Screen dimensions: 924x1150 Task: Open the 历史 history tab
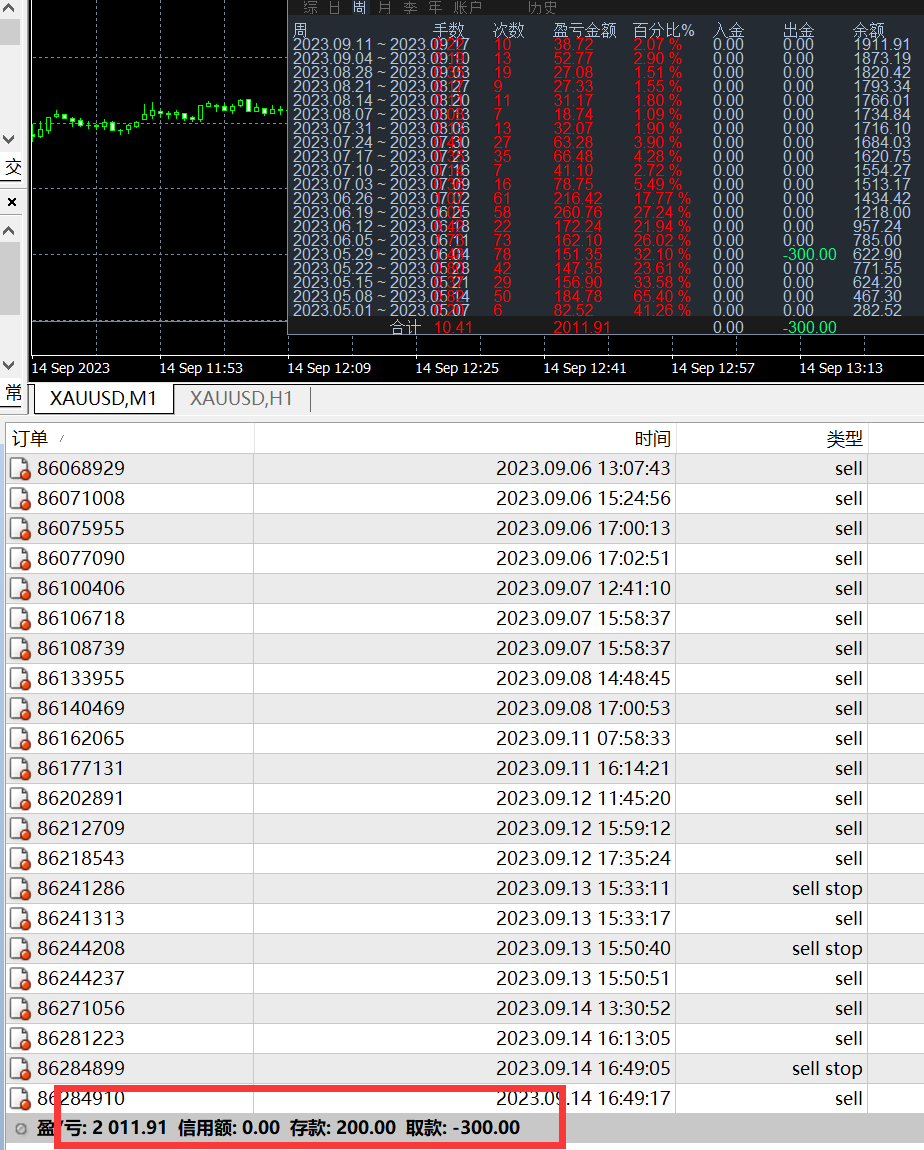542,7
